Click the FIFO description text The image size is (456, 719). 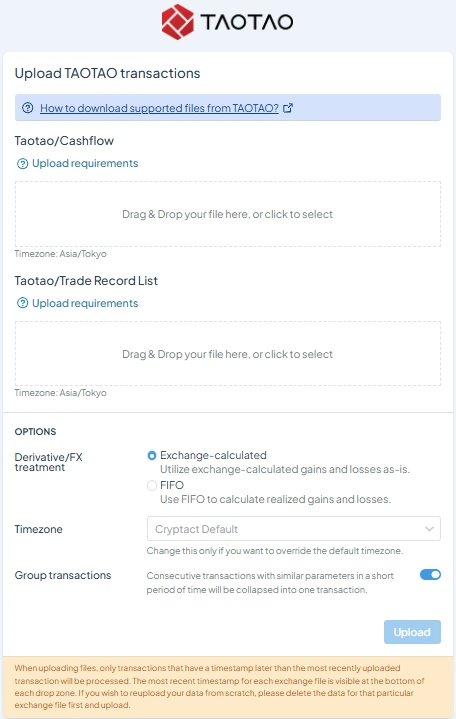275,499
